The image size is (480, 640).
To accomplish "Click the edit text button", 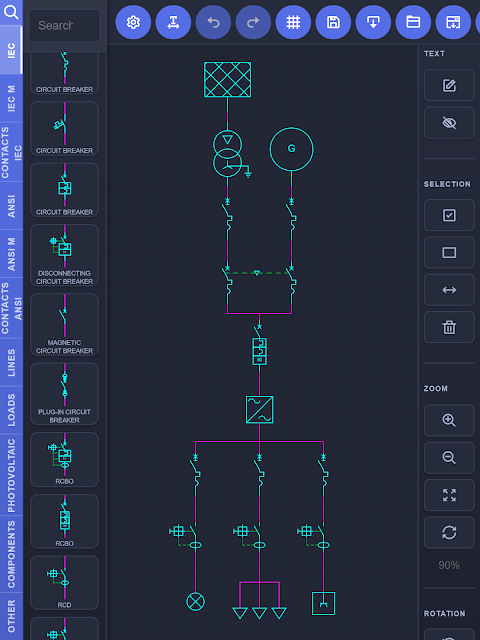I will click(449, 85).
